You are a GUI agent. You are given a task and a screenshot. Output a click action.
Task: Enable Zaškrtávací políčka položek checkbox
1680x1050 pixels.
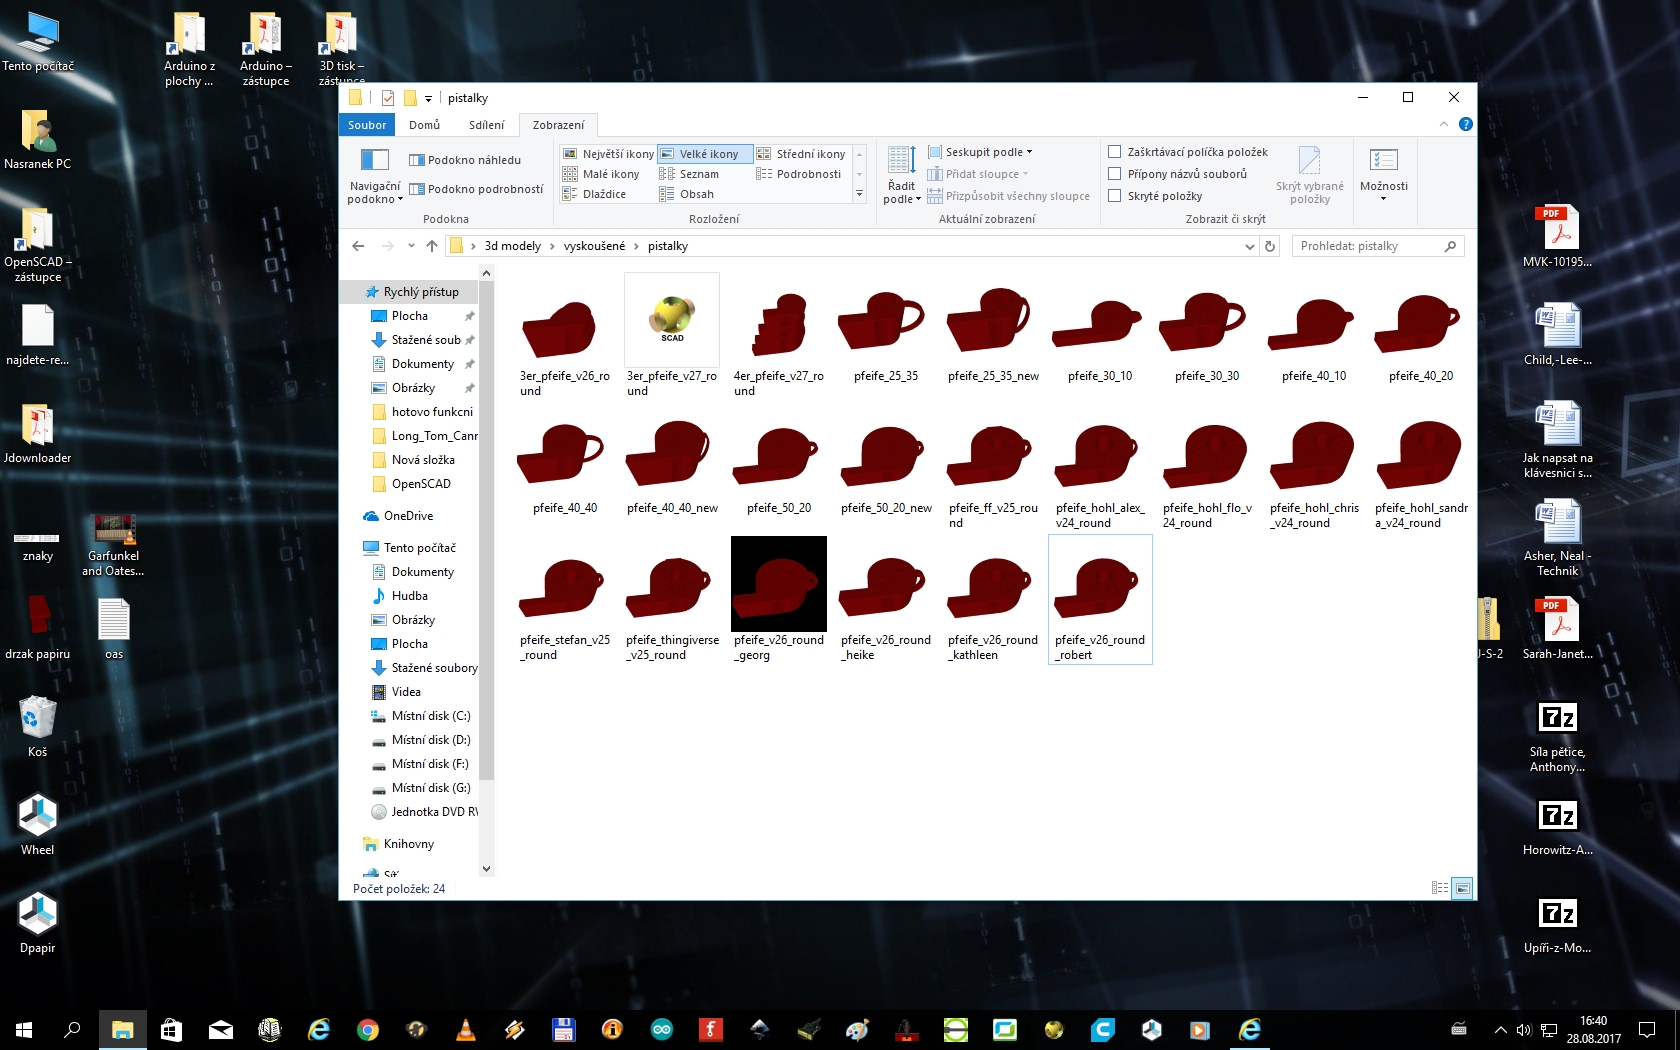1114,152
